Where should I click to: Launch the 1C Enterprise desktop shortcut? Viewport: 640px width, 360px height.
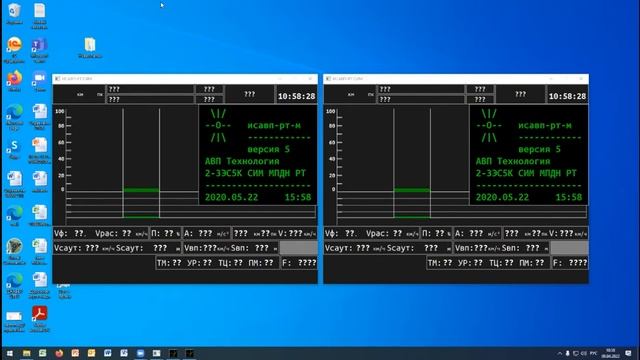tap(14, 49)
